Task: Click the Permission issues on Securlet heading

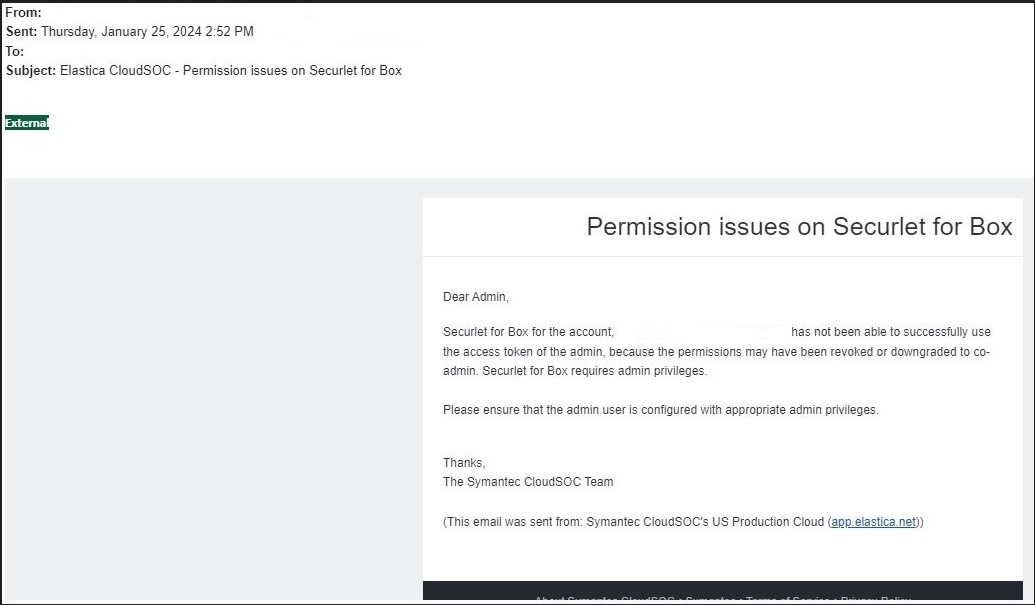Action: click(x=799, y=227)
